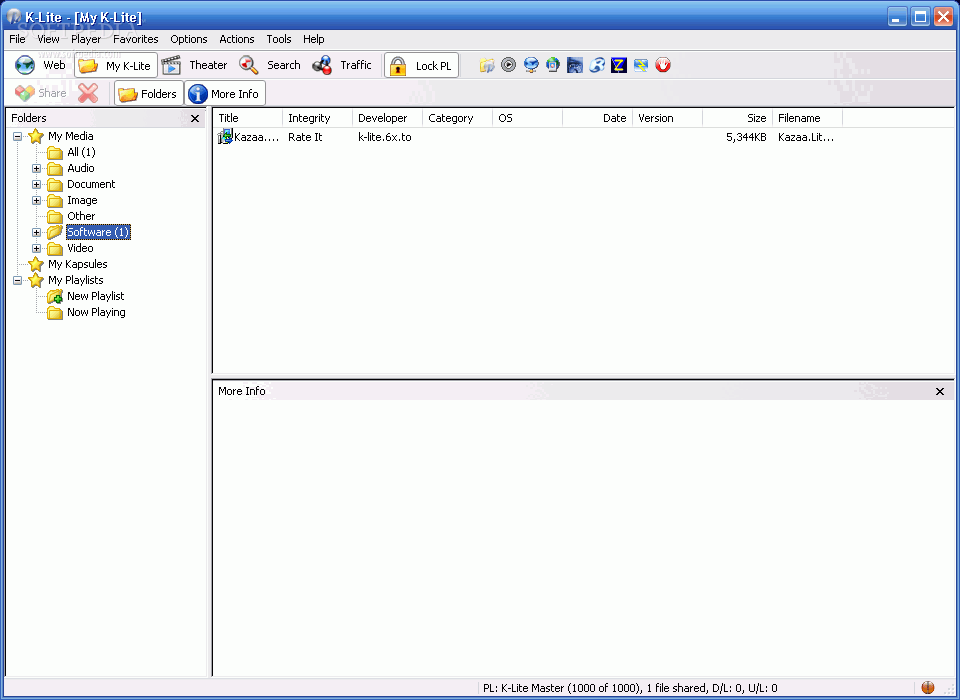Sort by the Date column header
This screenshot has height=700, width=960.
point(598,118)
